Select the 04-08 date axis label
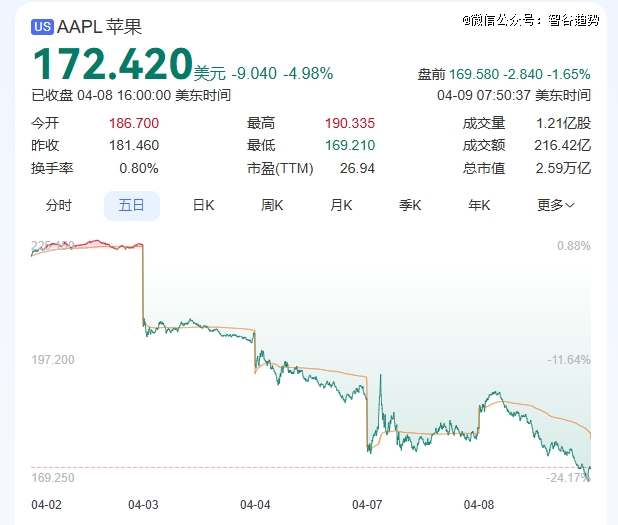 point(481,505)
